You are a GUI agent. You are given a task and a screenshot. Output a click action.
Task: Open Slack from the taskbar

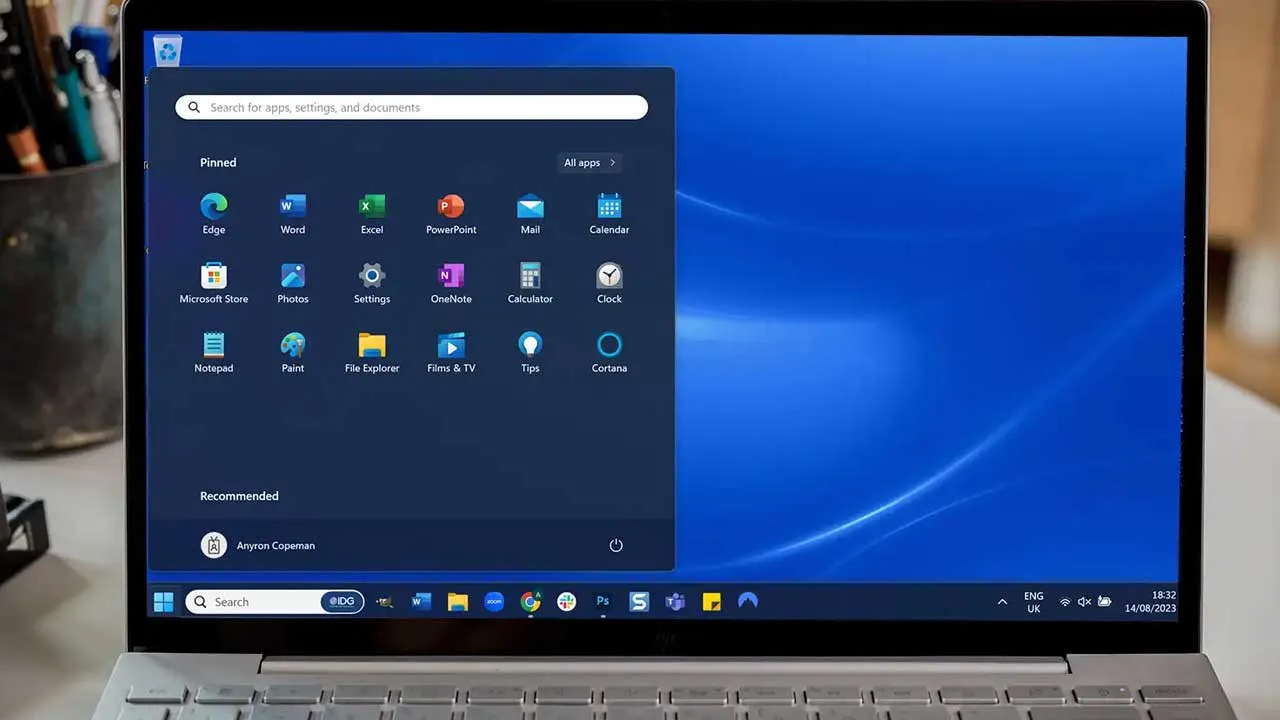point(567,601)
